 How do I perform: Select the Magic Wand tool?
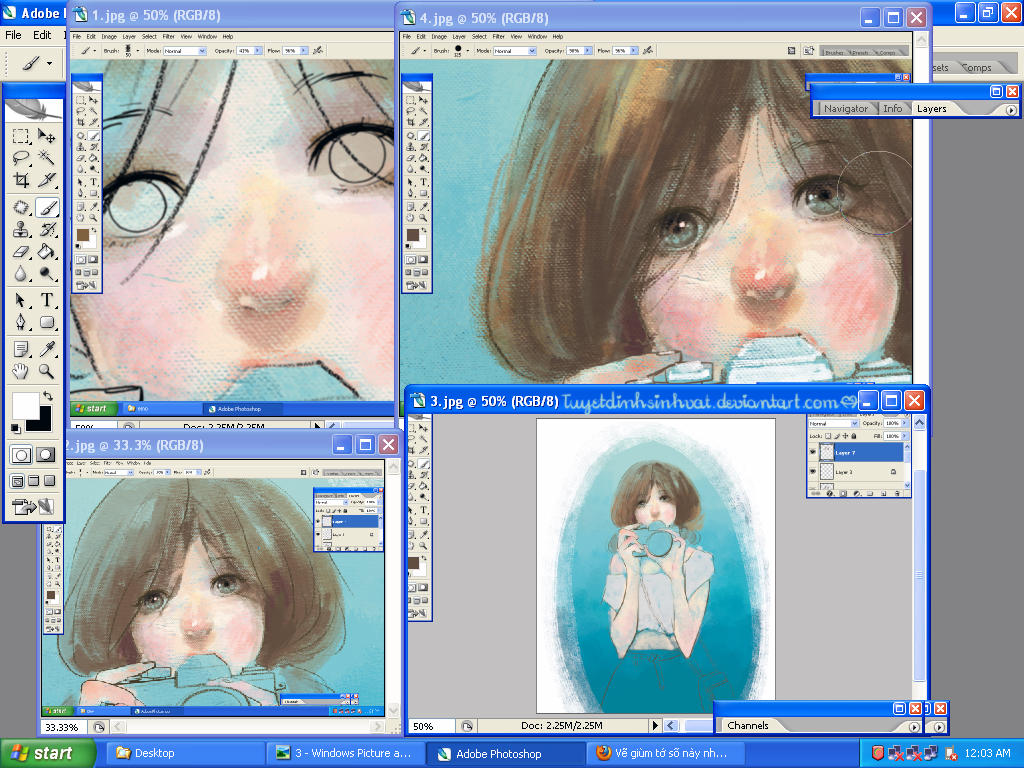(47, 158)
